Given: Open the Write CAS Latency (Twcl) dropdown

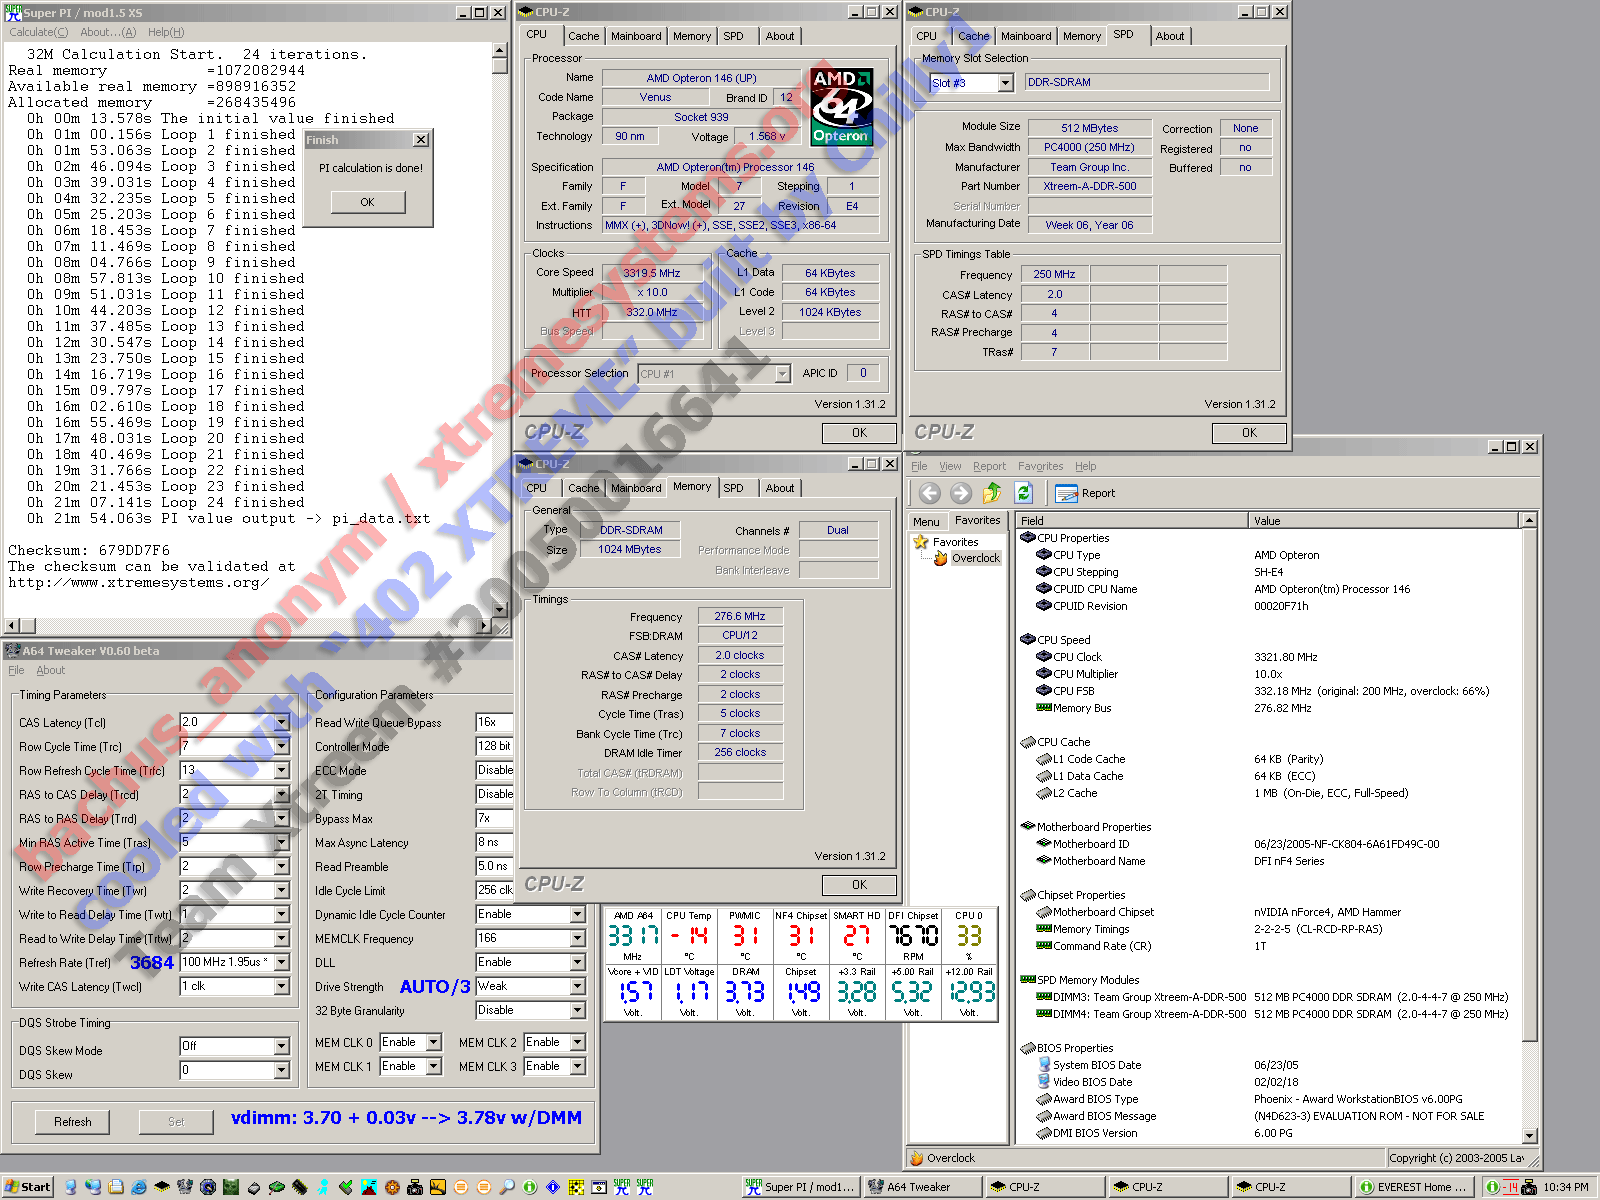Looking at the screenshot, I should pos(282,986).
